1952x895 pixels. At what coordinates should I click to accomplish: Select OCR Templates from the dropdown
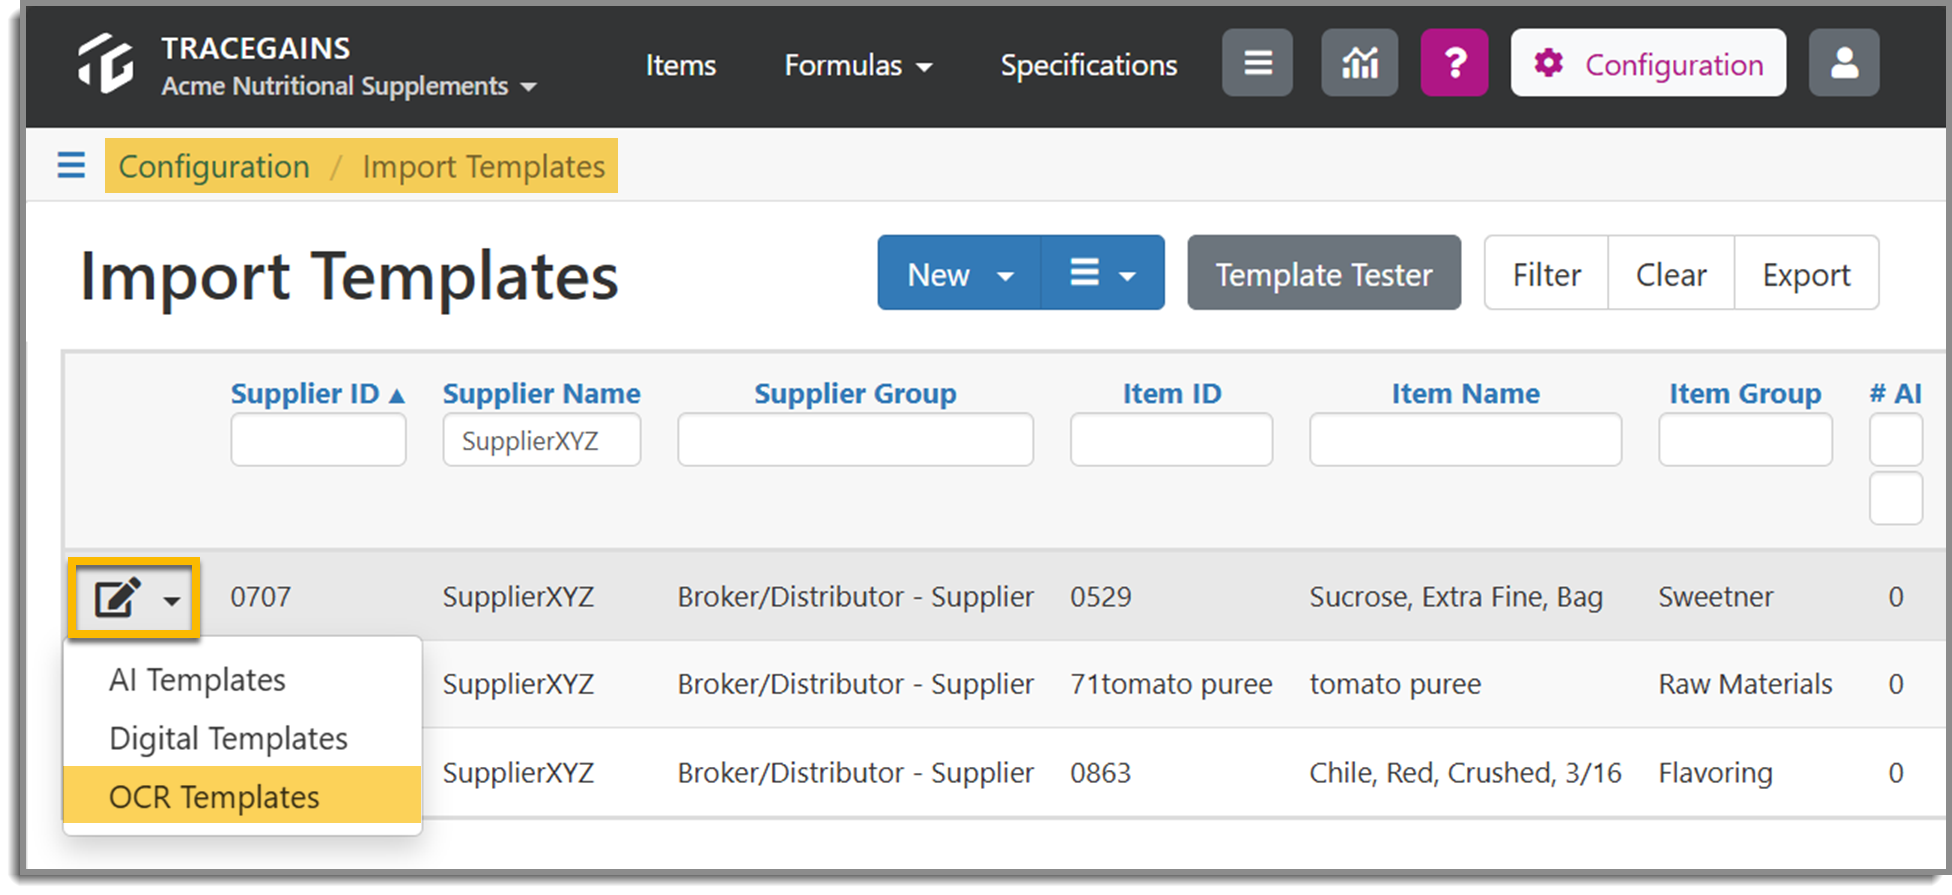(x=243, y=796)
